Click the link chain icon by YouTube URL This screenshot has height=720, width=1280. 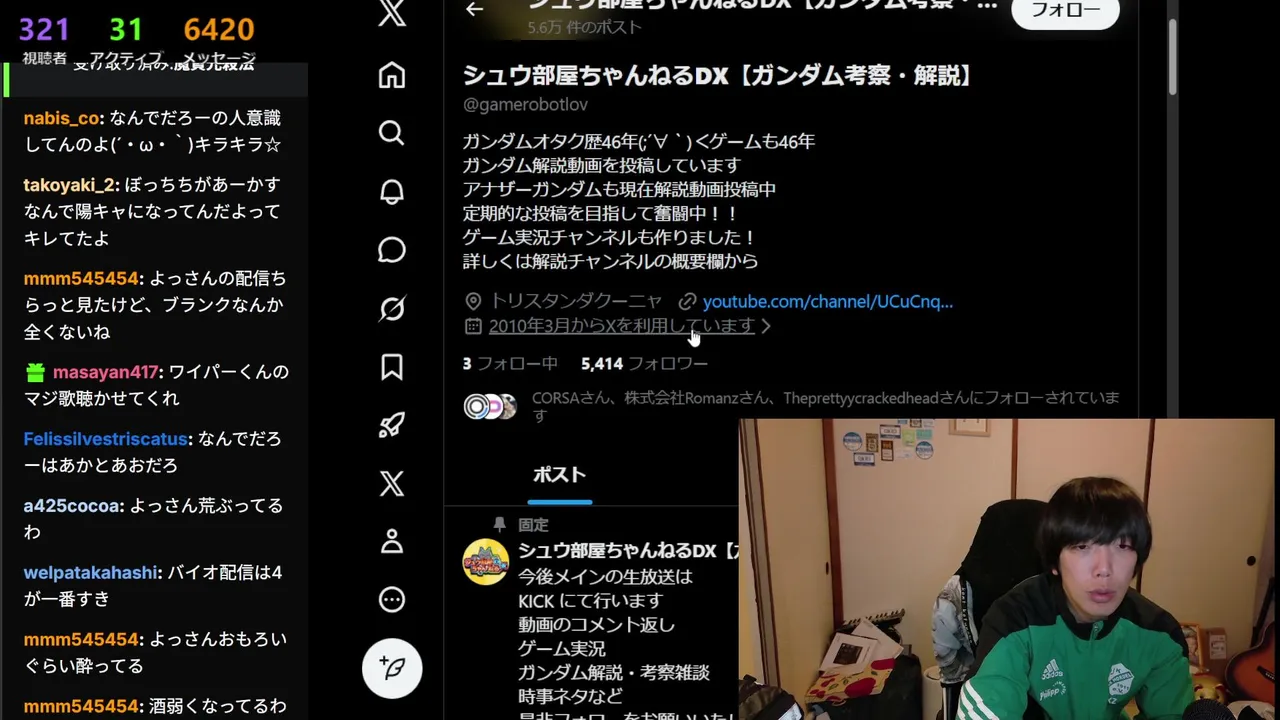[x=687, y=301]
